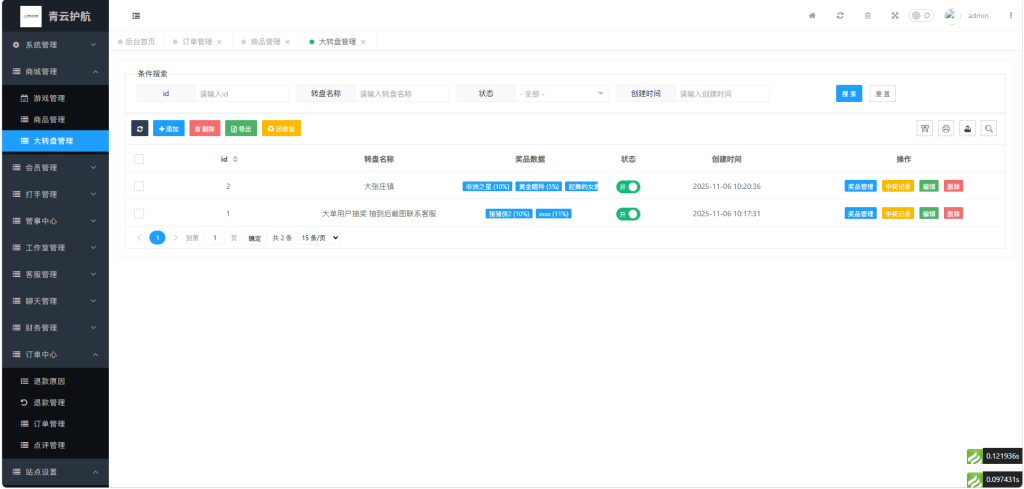The image size is (1024, 489).
Task: Check the row for 大张庄镇
Action: (139, 186)
